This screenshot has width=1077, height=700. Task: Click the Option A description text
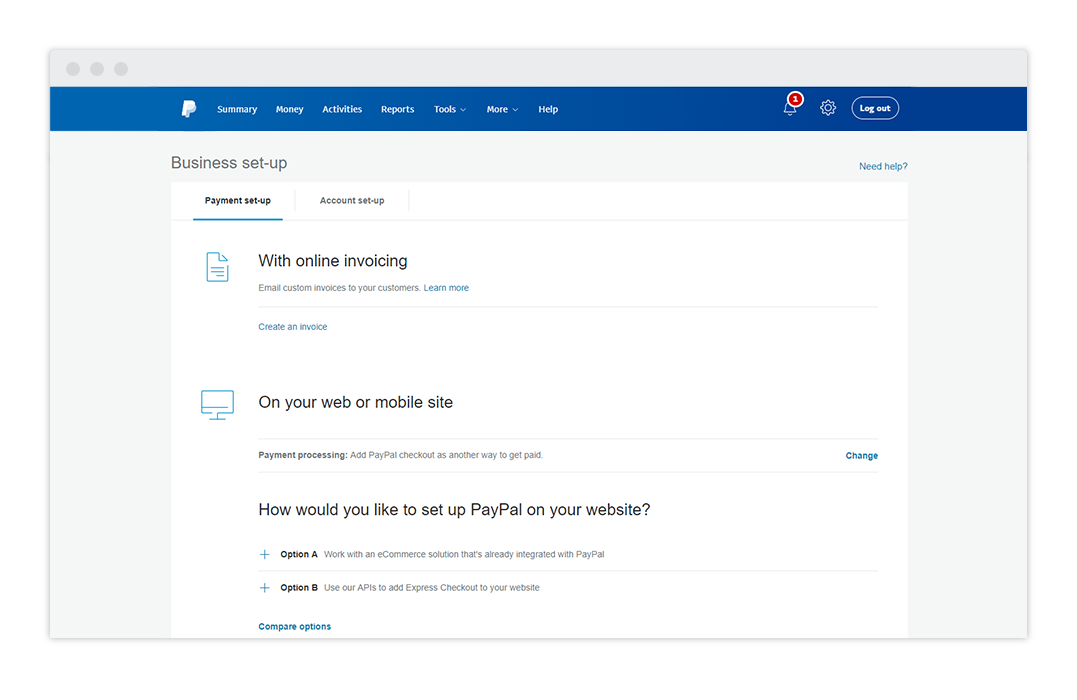pos(464,554)
